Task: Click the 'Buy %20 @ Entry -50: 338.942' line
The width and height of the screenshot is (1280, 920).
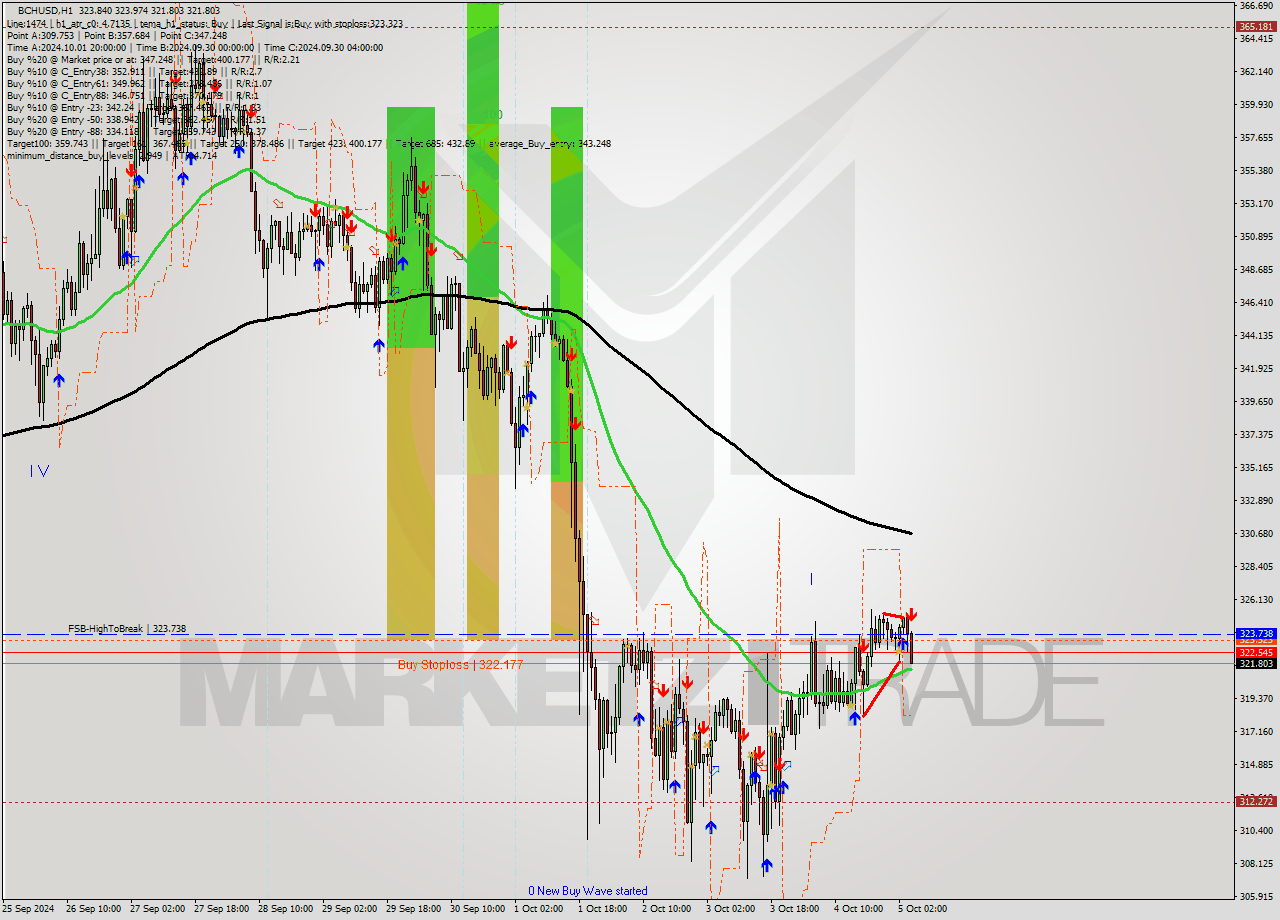Action: click(74, 119)
